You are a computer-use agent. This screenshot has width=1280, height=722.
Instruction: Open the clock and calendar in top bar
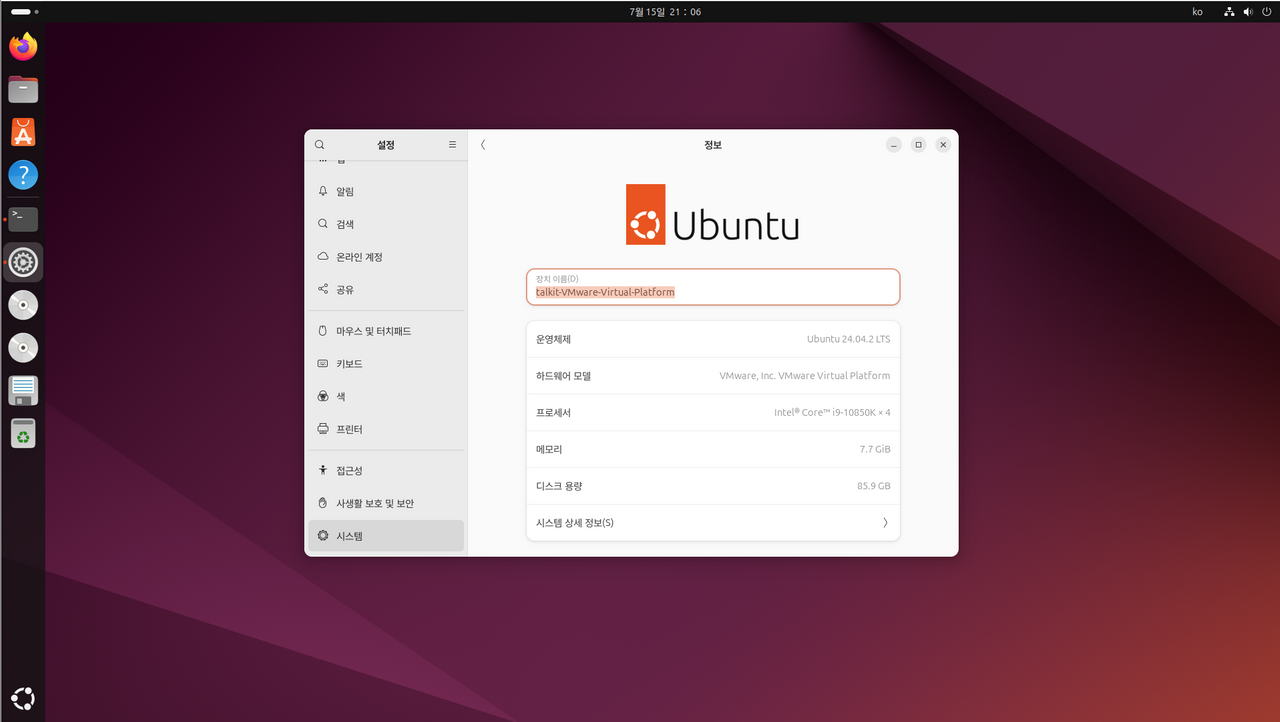point(665,12)
